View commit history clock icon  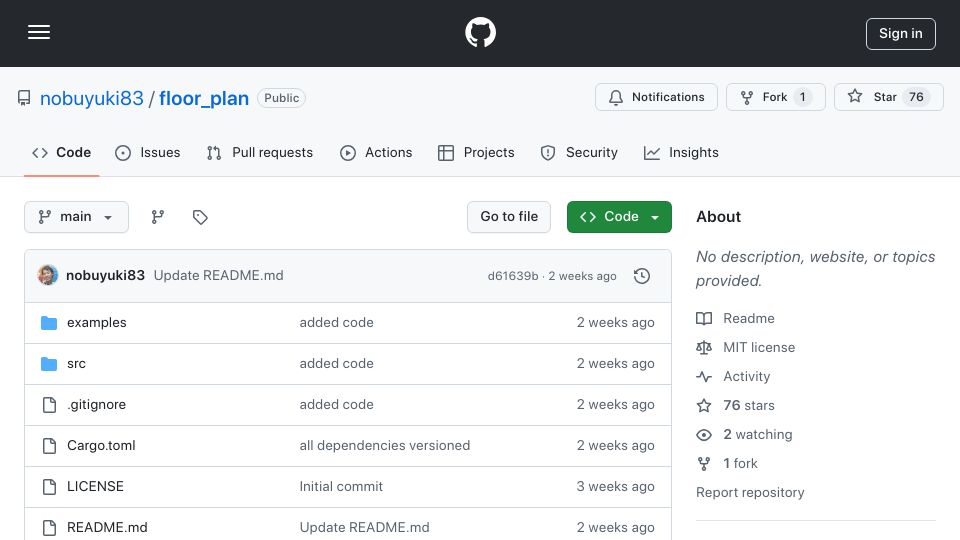pos(642,276)
